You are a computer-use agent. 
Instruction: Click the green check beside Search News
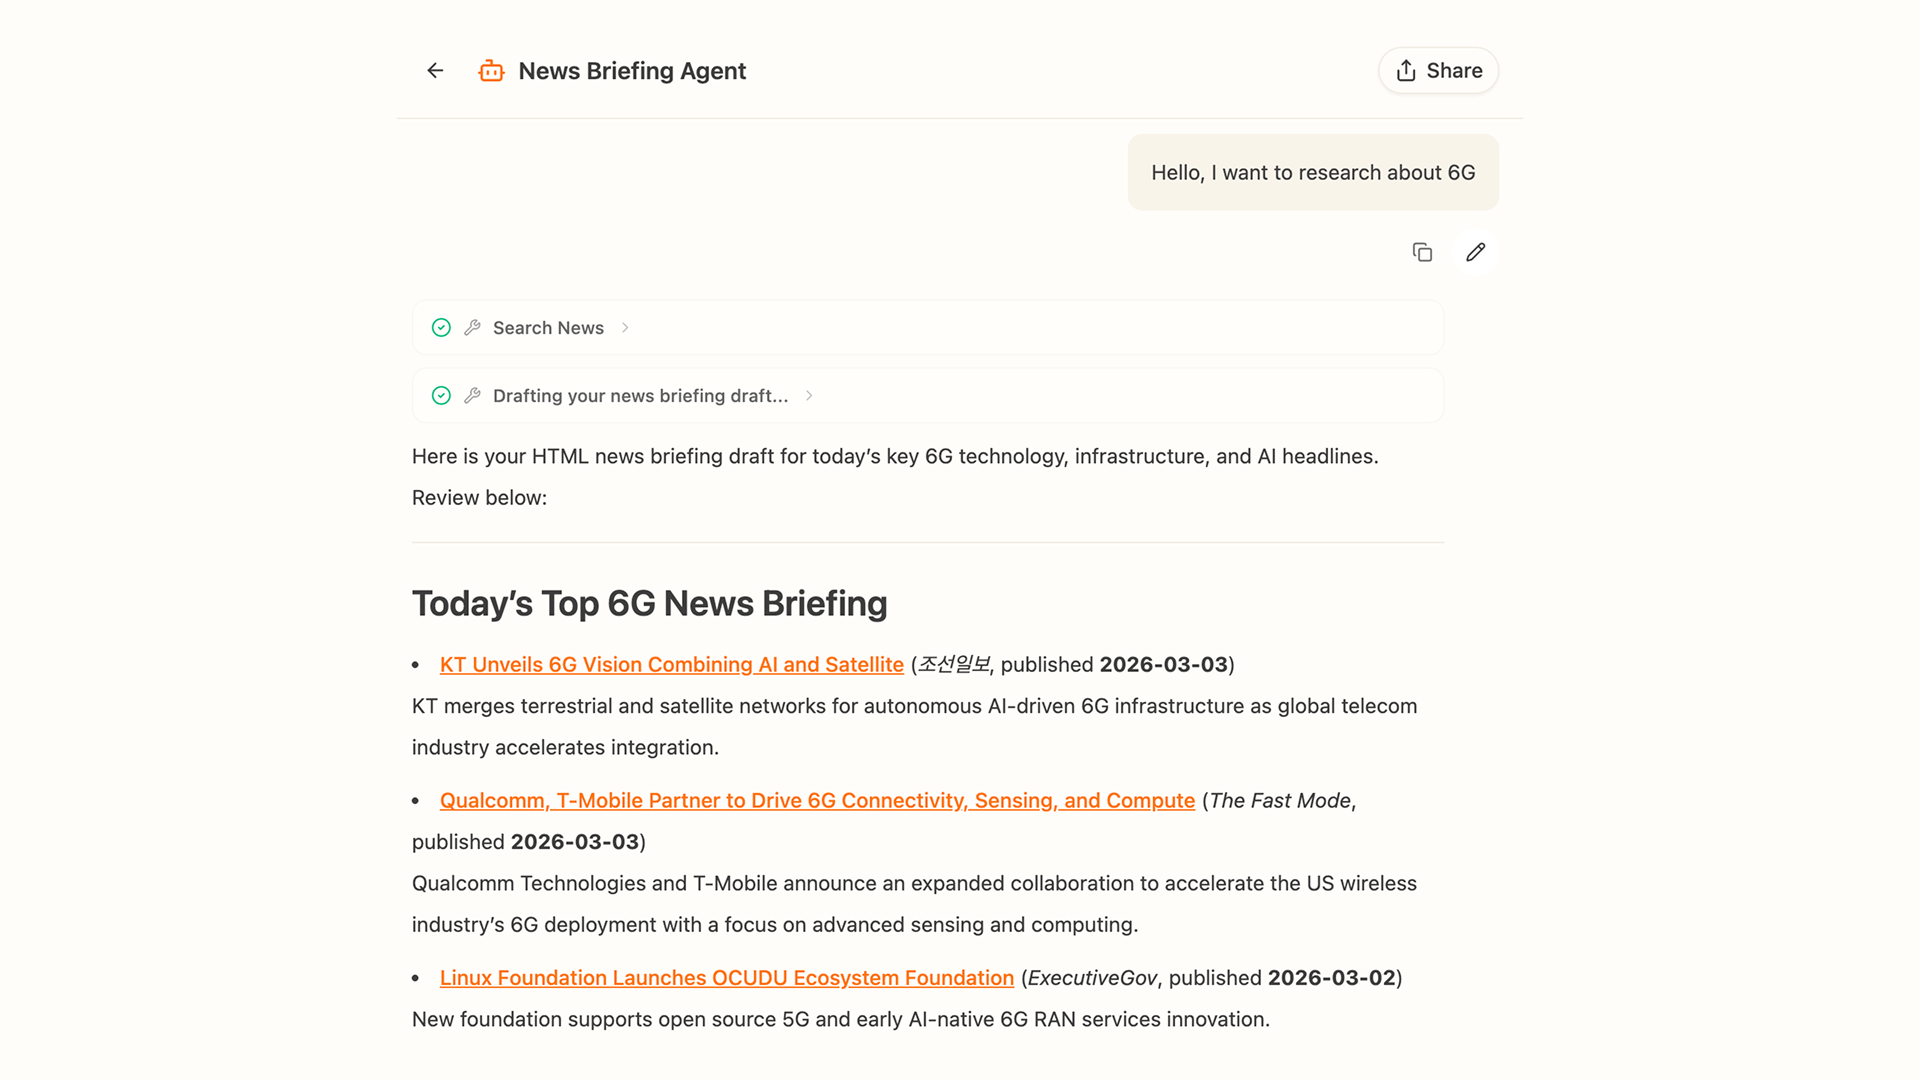coord(441,328)
